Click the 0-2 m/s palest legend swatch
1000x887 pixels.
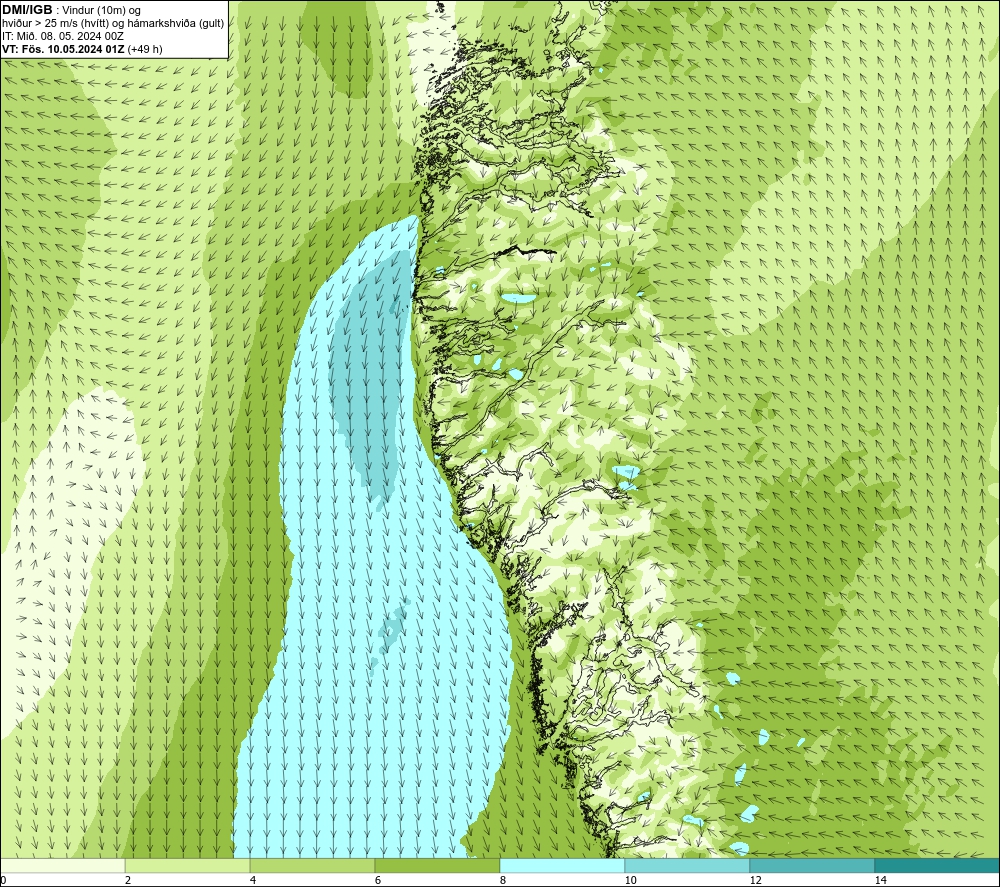point(62,866)
